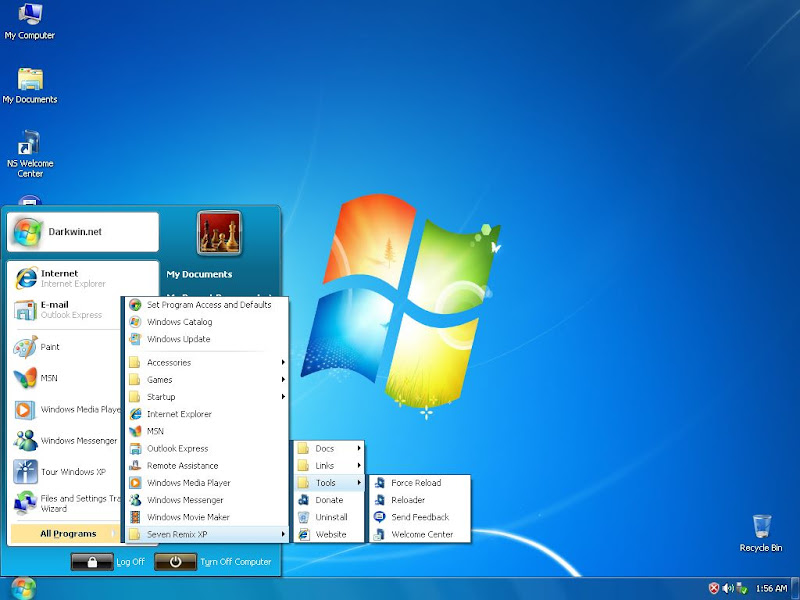
Task: Open My Documents desktop icon
Action: tap(30, 86)
